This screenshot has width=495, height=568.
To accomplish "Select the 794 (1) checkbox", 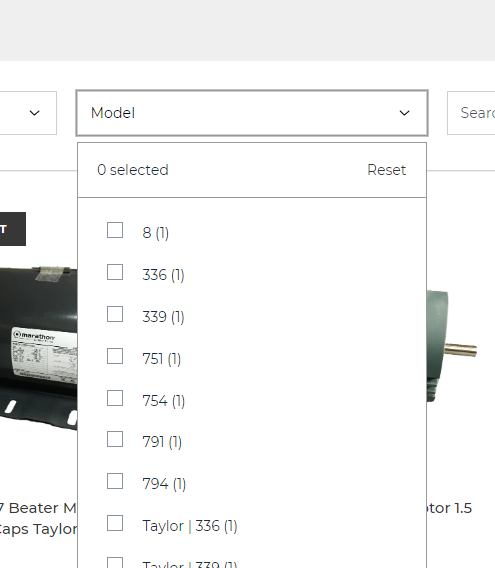I will [115, 481].
